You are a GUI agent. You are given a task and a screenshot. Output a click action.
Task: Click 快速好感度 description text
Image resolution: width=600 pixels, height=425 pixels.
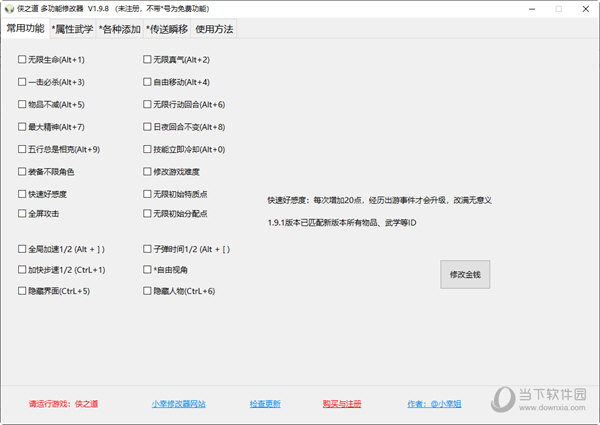click(x=380, y=200)
